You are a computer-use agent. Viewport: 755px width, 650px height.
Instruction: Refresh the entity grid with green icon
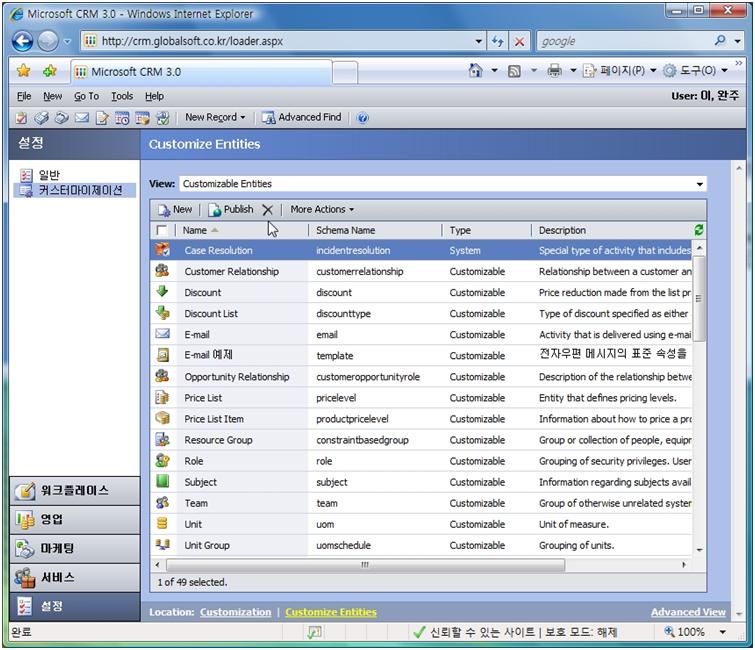click(x=699, y=230)
